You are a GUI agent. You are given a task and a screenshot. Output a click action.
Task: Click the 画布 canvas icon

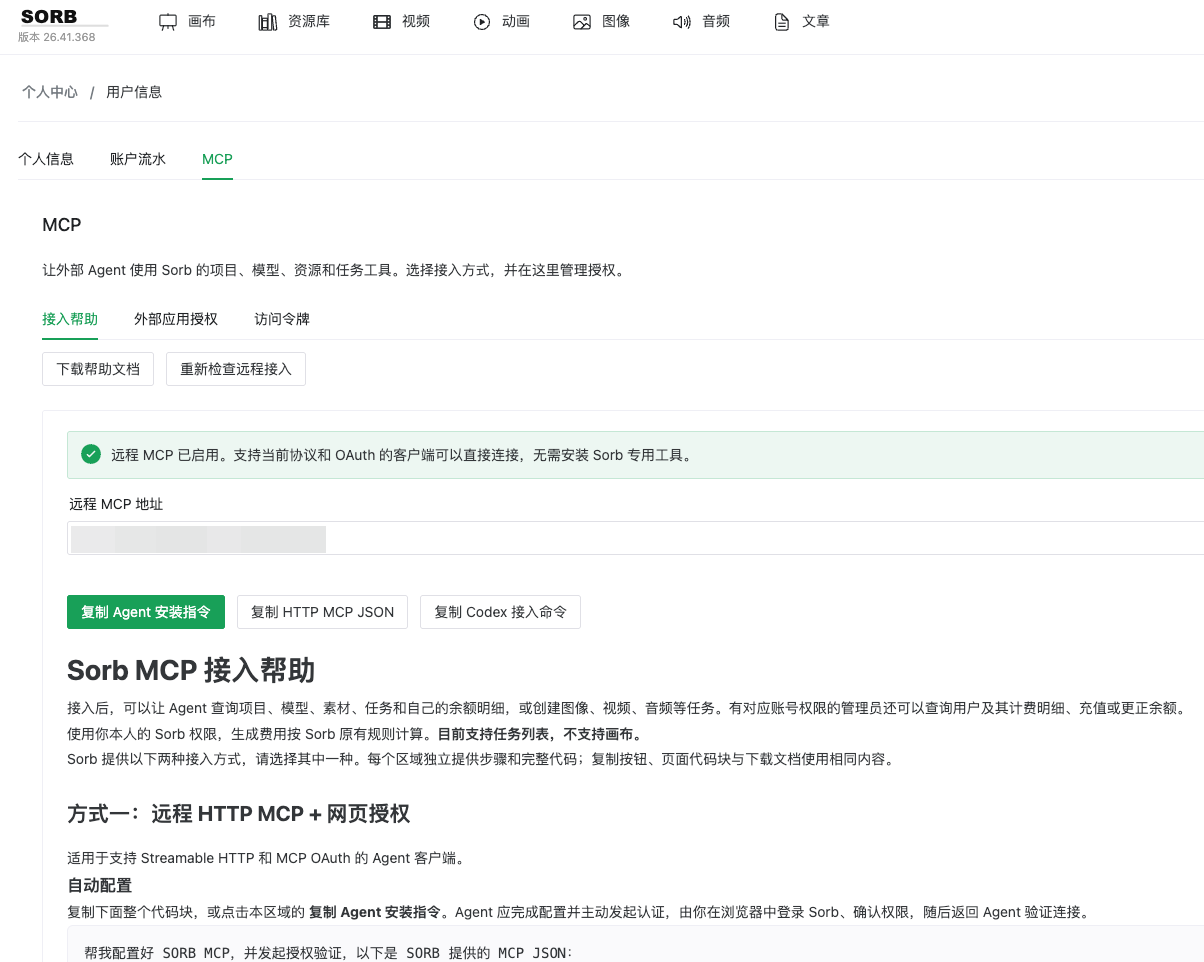pyautogui.click(x=168, y=22)
